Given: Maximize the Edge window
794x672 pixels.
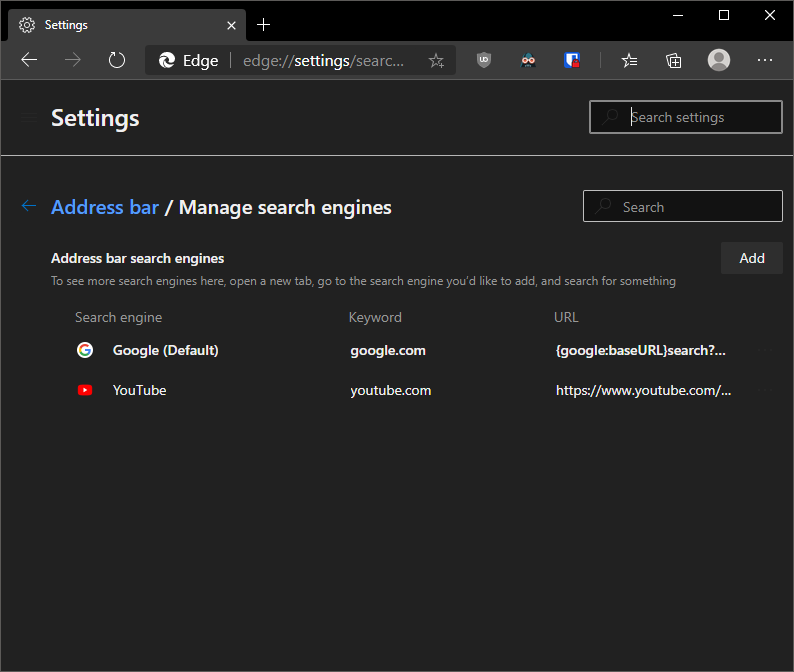Looking at the screenshot, I should coord(724,15).
